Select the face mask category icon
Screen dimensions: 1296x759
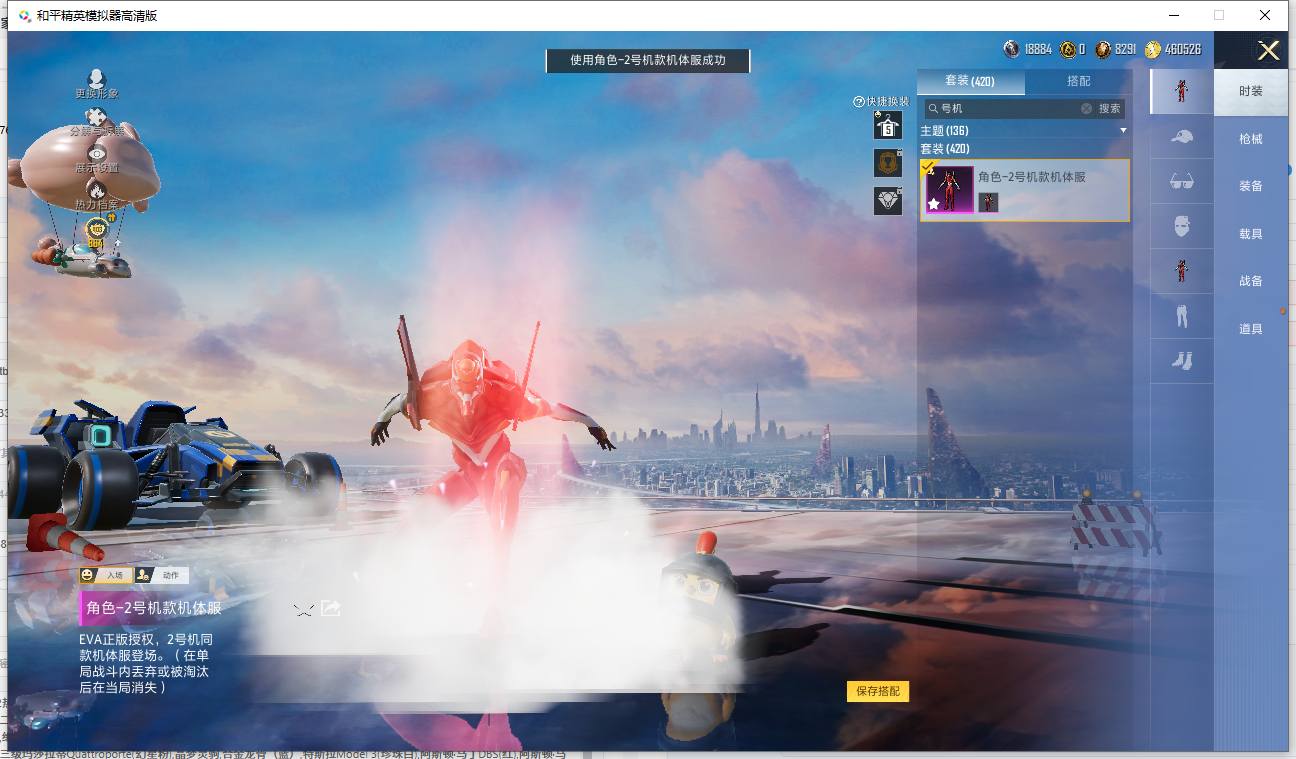(1182, 226)
